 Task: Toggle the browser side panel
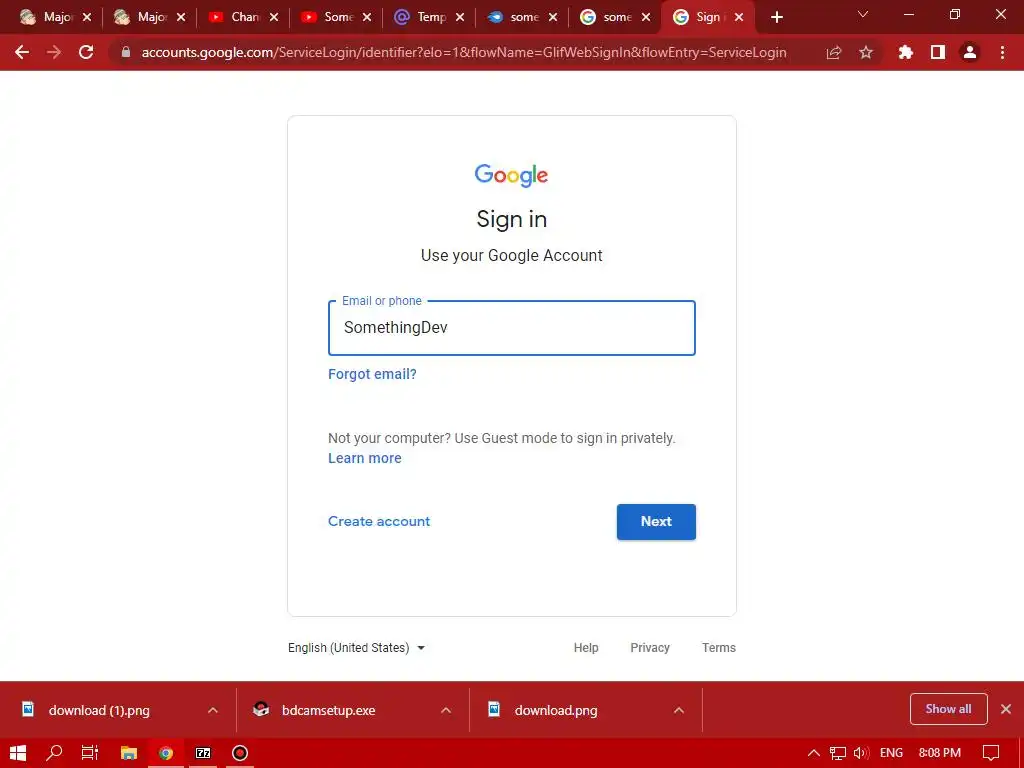[x=938, y=52]
